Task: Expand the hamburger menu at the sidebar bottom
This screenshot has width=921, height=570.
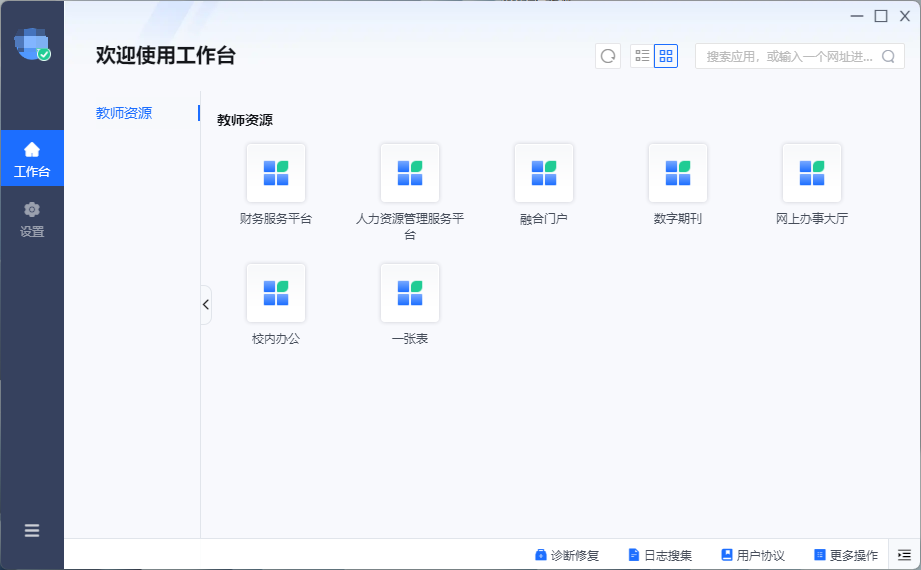Action: click(x=32, y=531)
